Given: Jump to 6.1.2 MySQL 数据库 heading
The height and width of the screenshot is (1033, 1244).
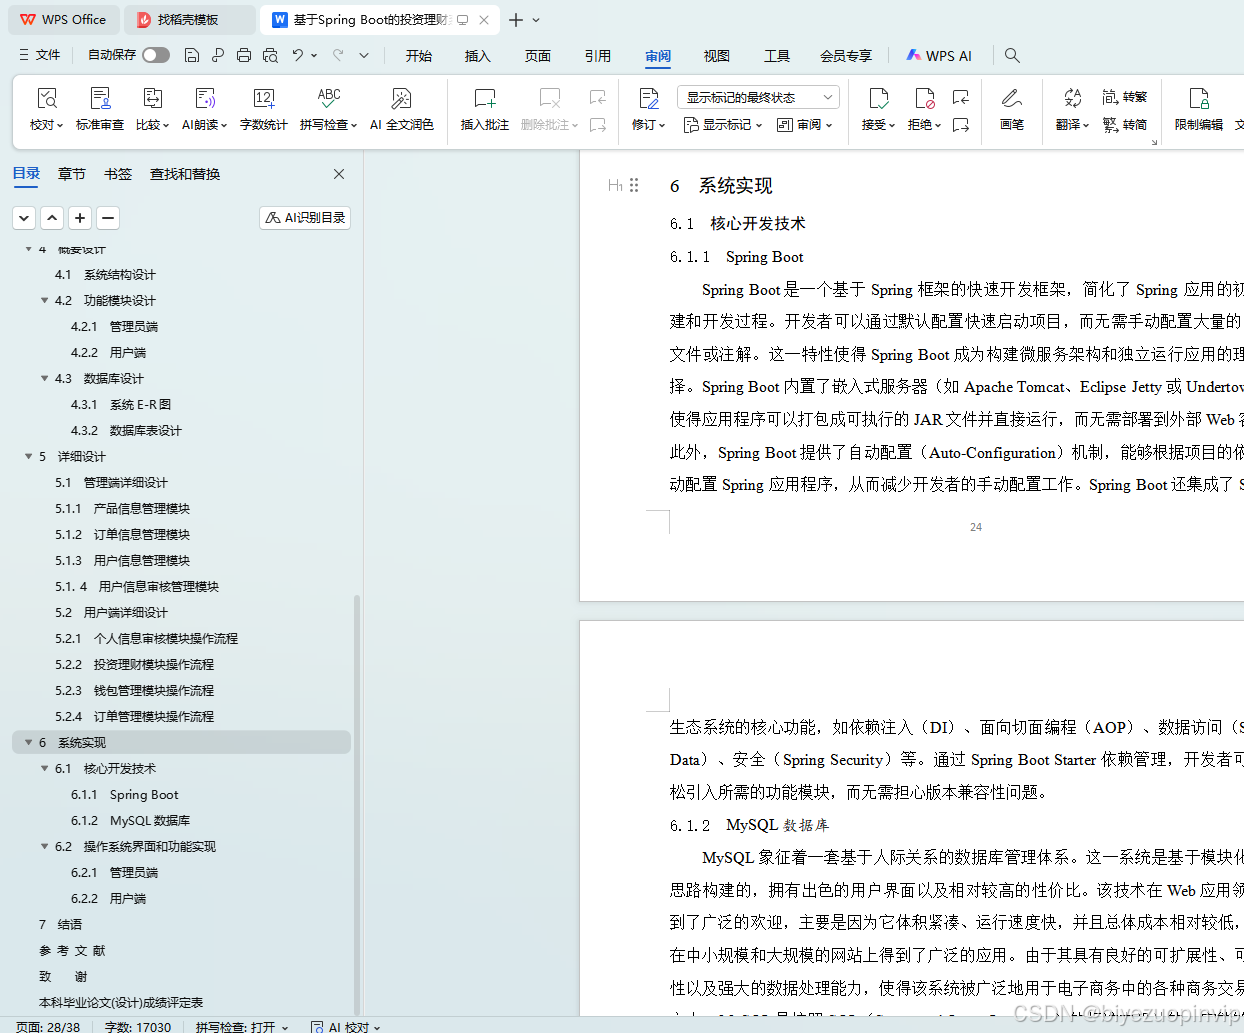Looking at the screenshot, I should point(130,820).
